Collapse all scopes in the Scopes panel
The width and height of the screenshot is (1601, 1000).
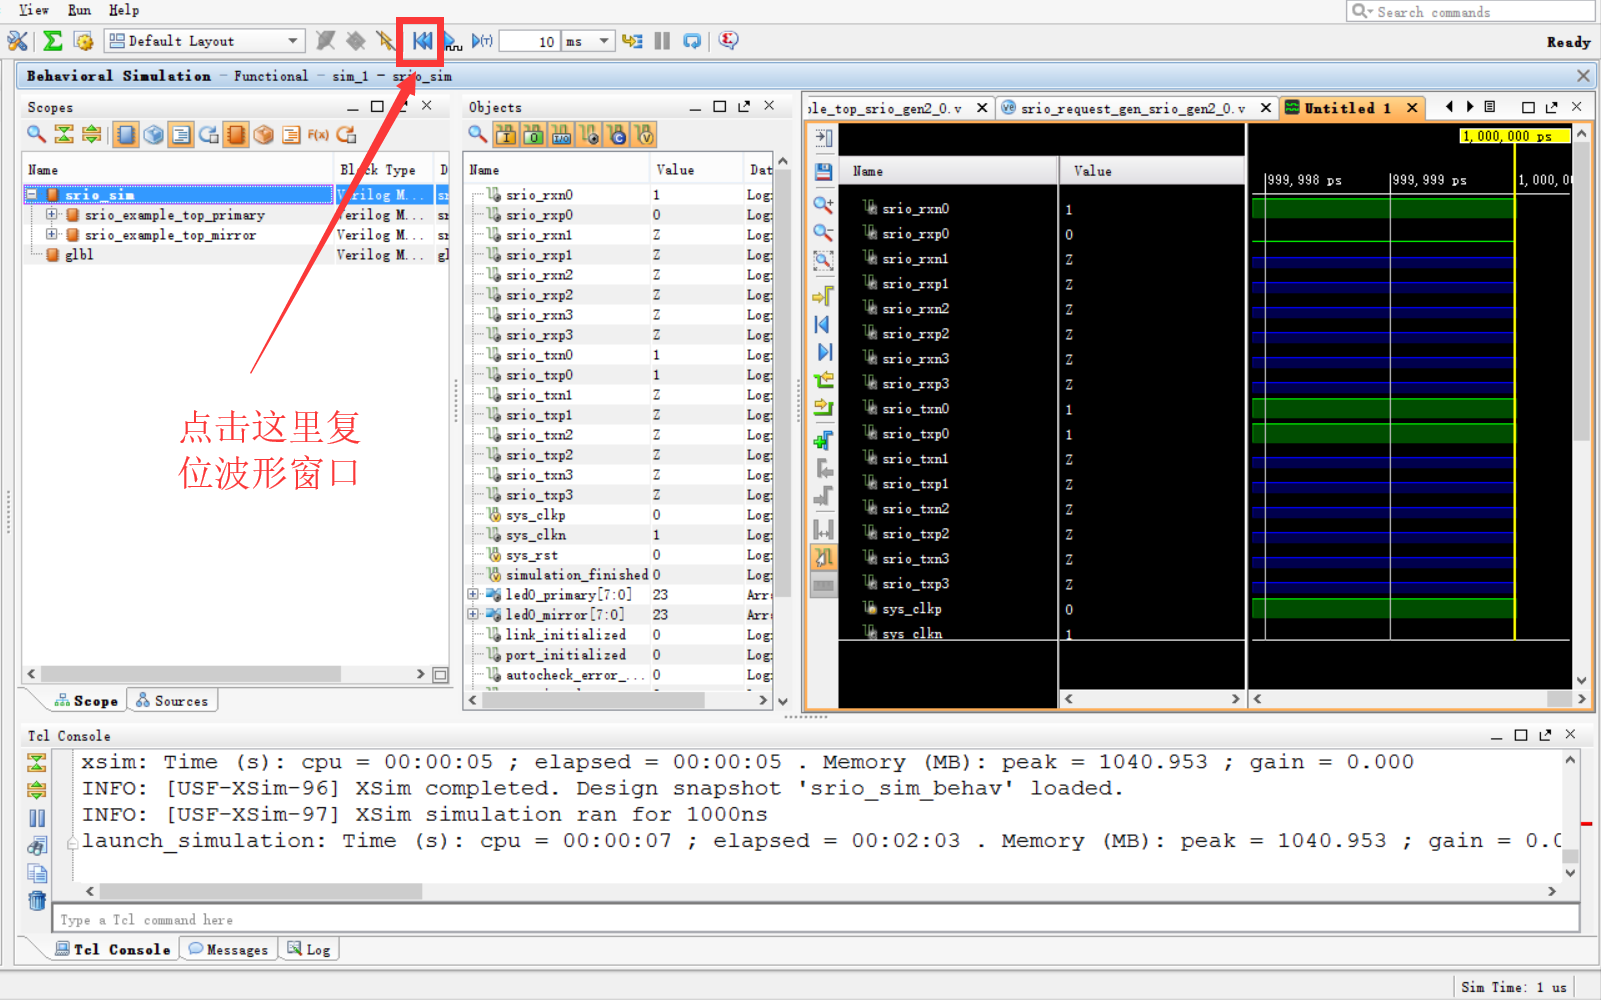point(64,134)
